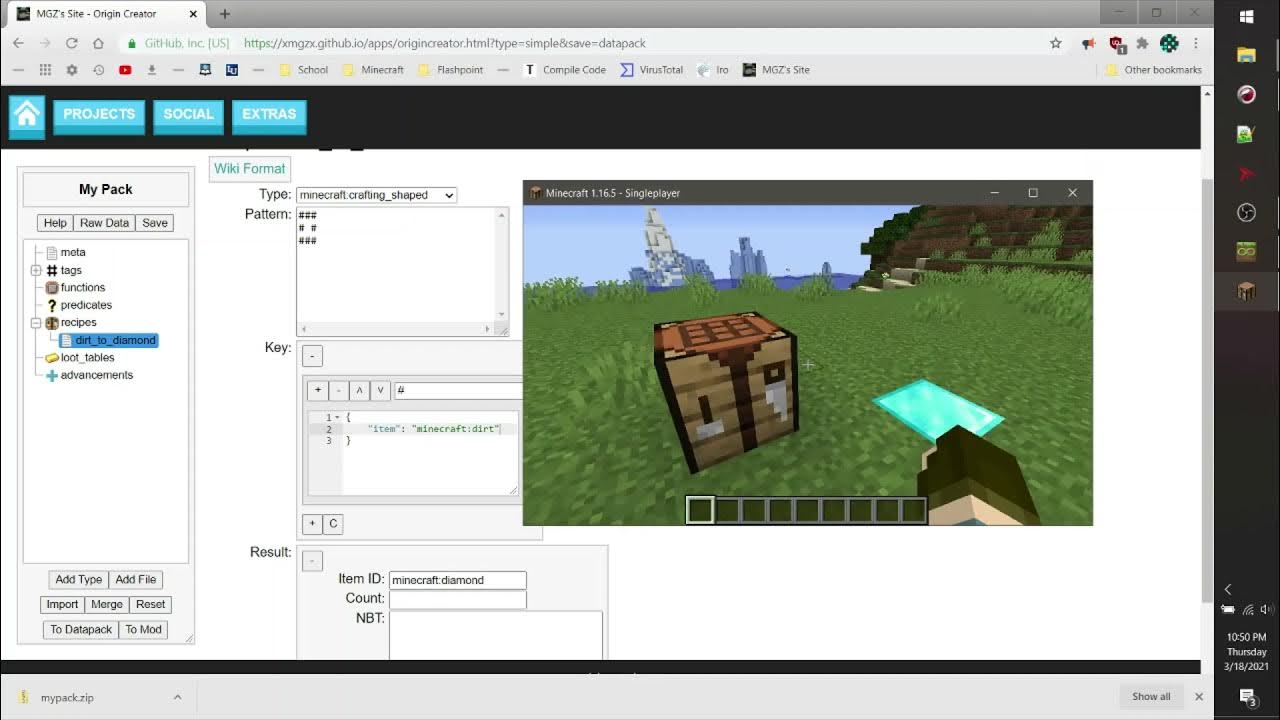Open the extensions puzzle icon
This screenshot has height=720, width=1280.
(1143, 44)
